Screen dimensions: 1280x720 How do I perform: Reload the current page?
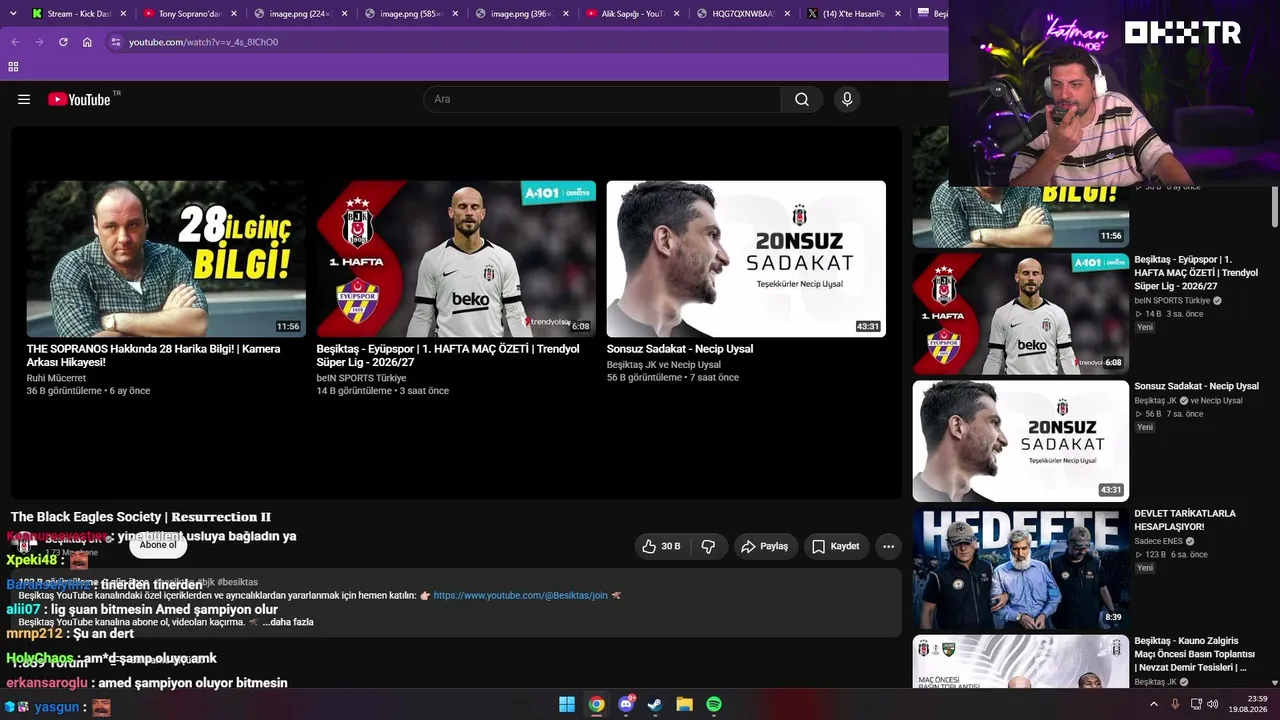tap(63, 42)
